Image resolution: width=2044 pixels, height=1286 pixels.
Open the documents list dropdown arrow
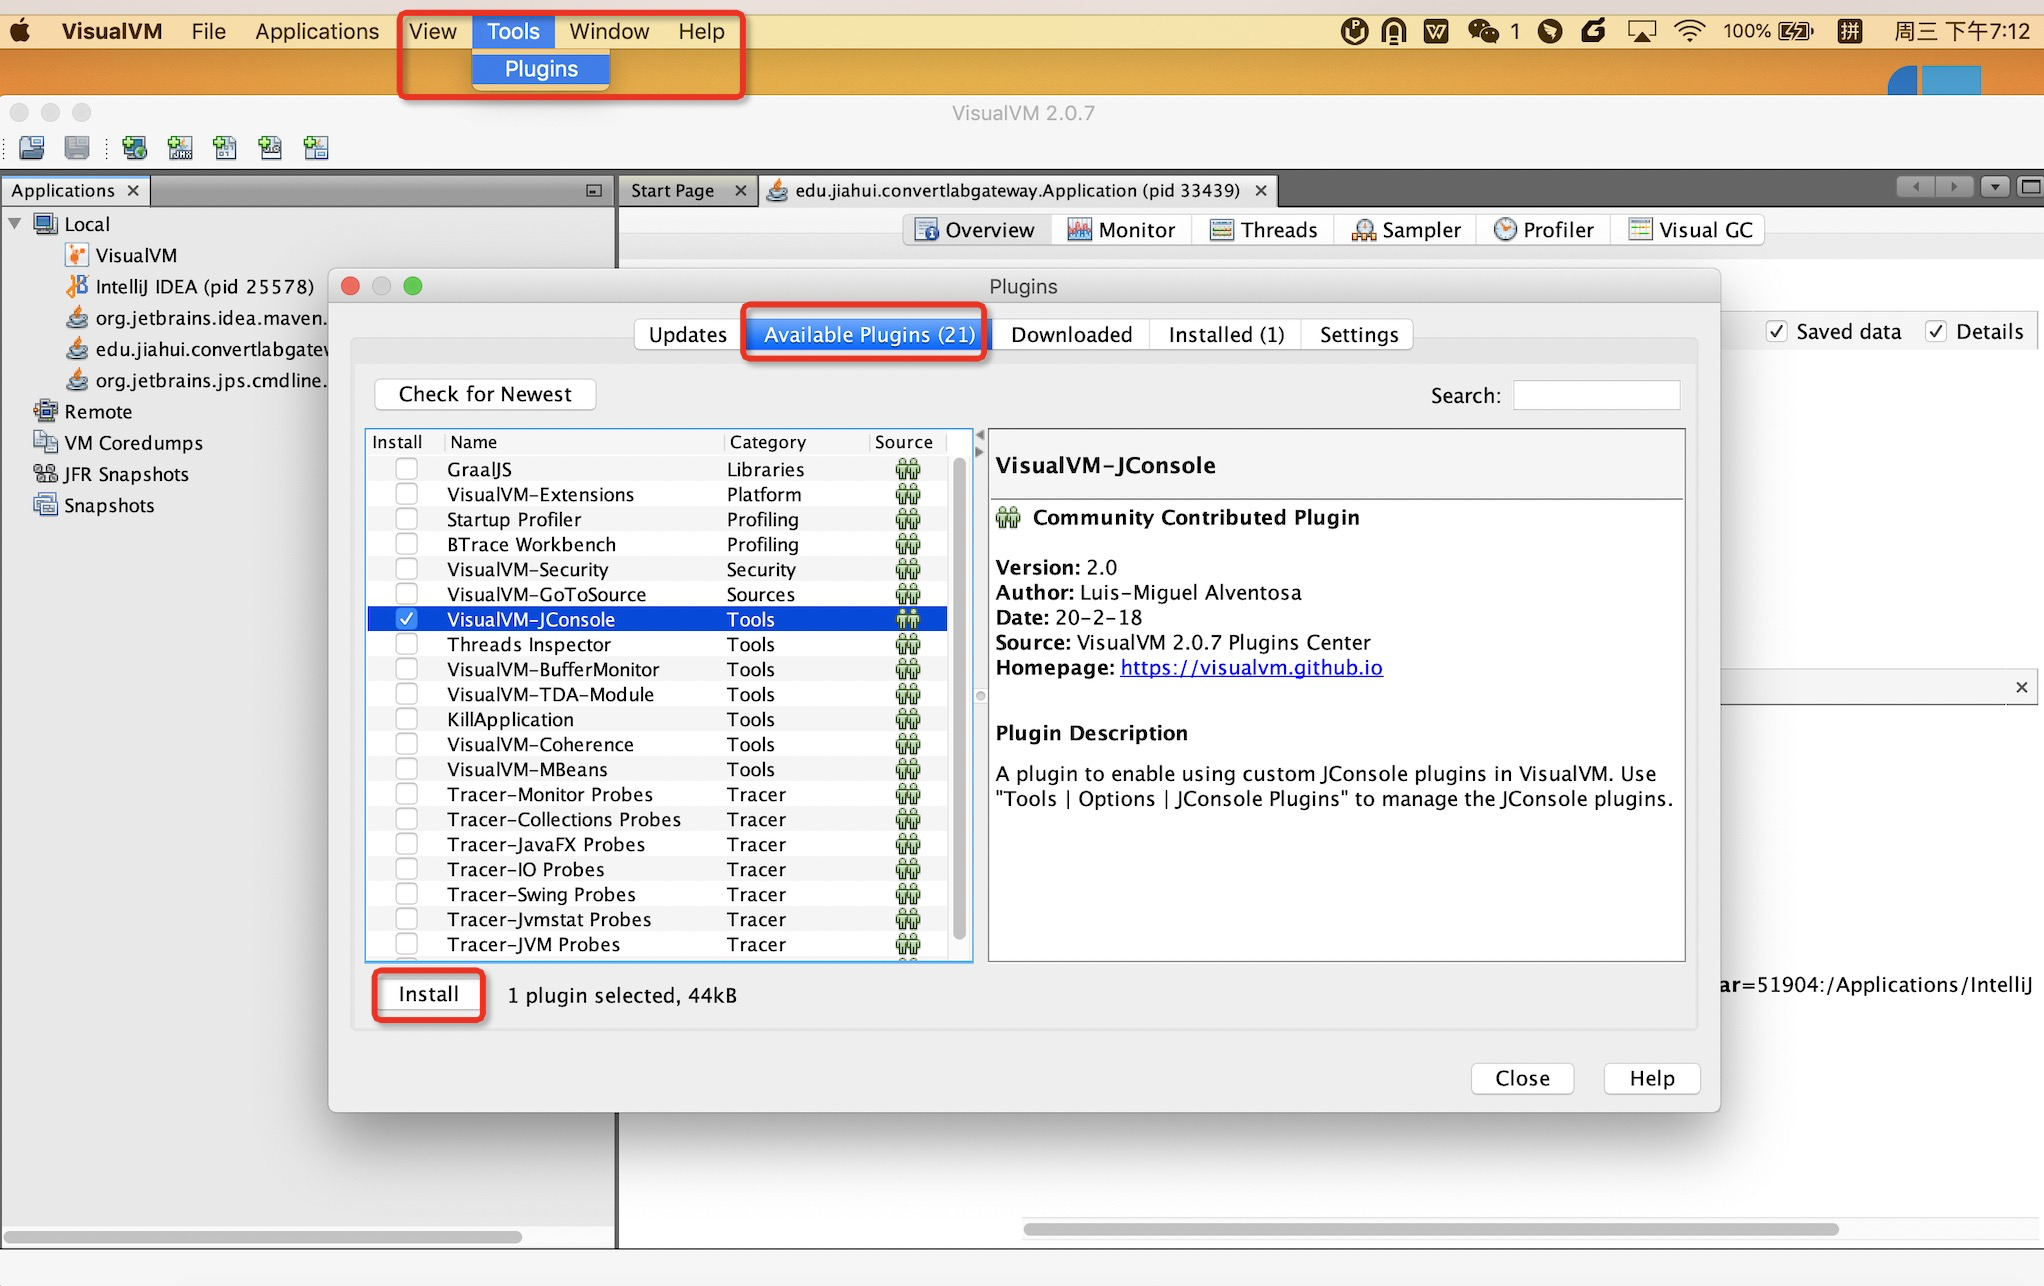coord(1994,187)
